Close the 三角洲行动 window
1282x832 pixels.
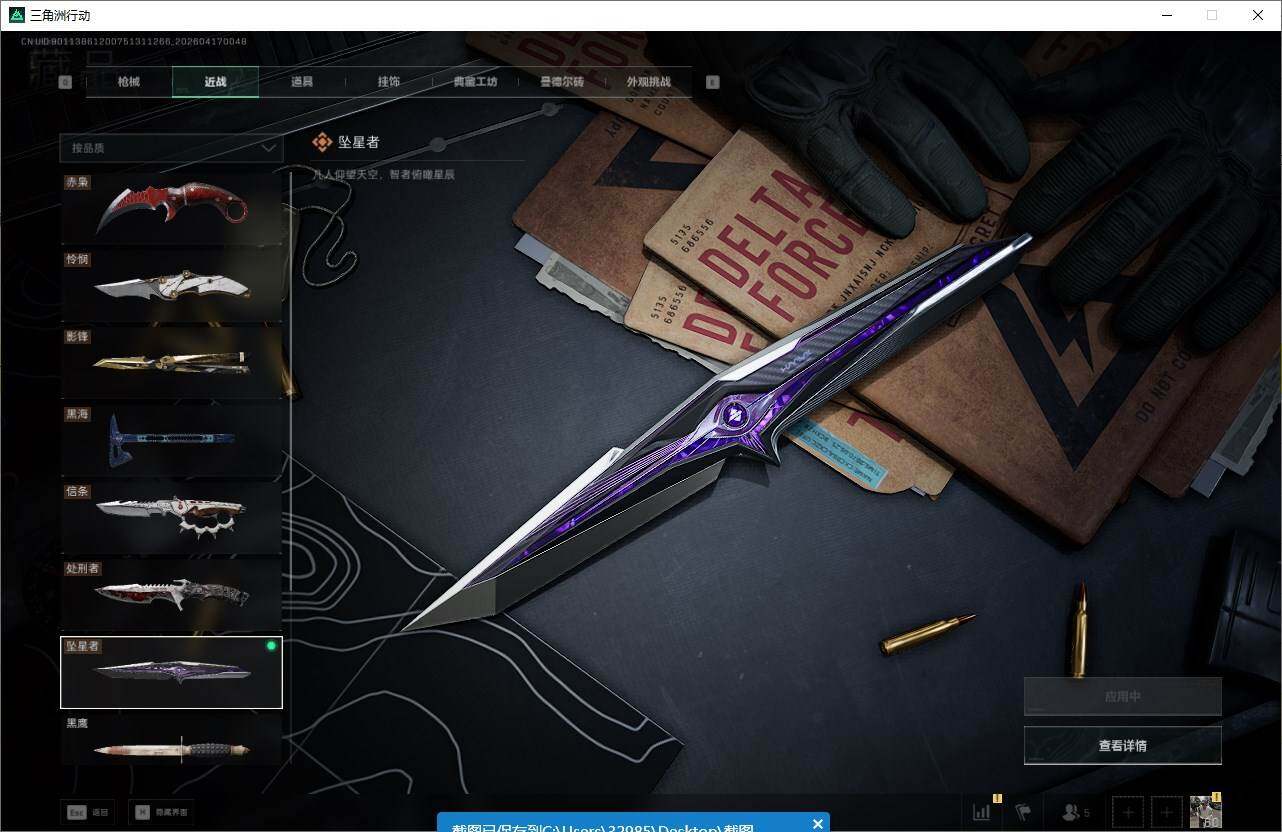point(1258,15)
